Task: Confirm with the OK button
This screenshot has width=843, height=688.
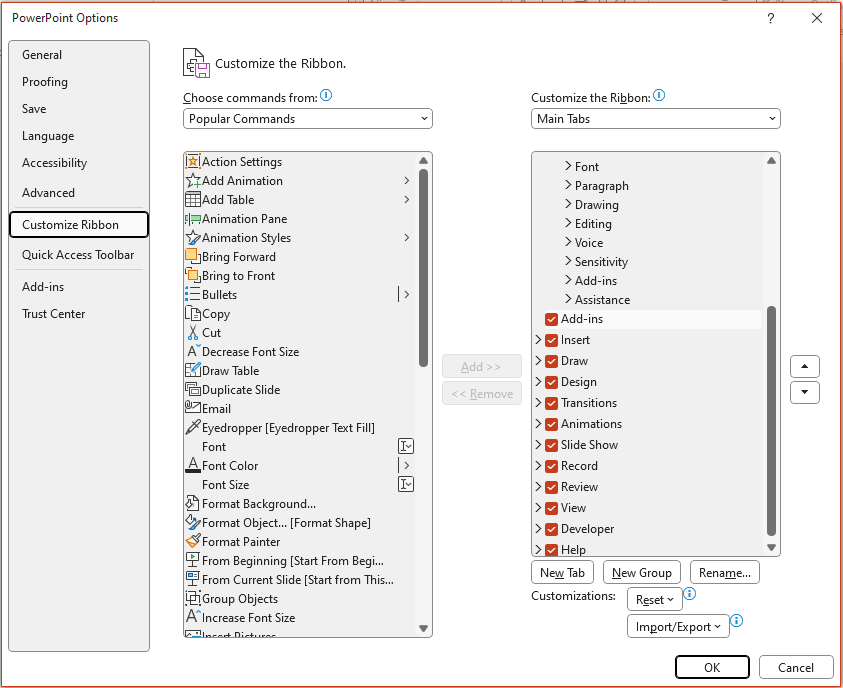Action: pyautogui.click(x=712, y=668)
